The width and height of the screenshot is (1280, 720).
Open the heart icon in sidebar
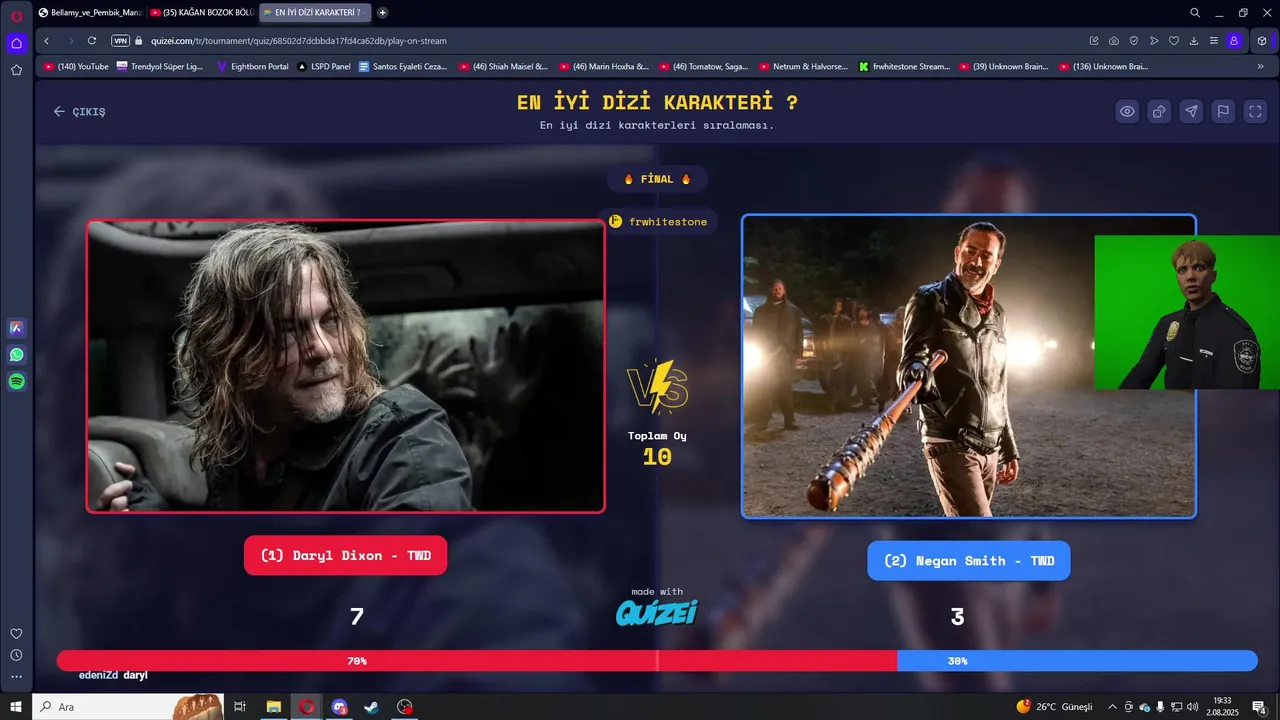pos(16,633)
